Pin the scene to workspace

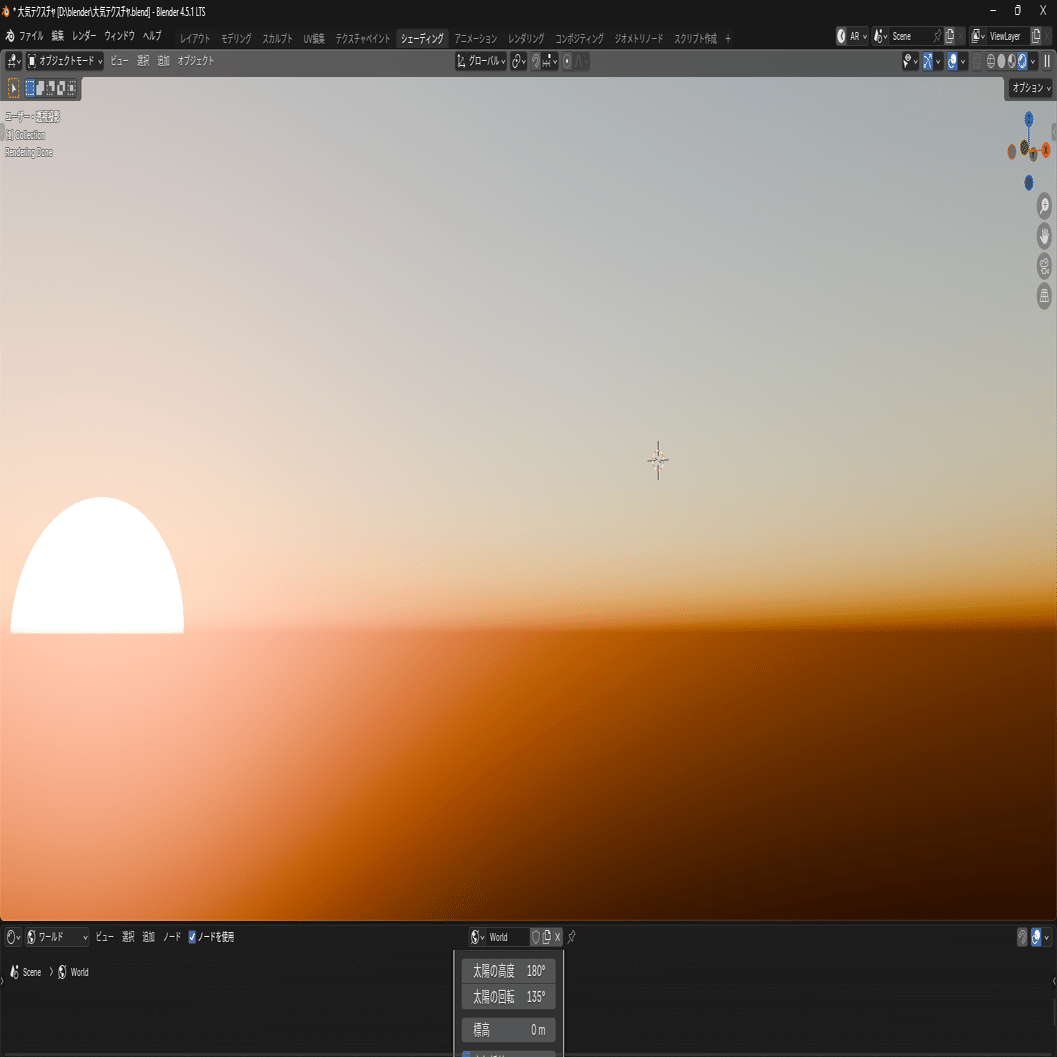[x=937, y=36]
